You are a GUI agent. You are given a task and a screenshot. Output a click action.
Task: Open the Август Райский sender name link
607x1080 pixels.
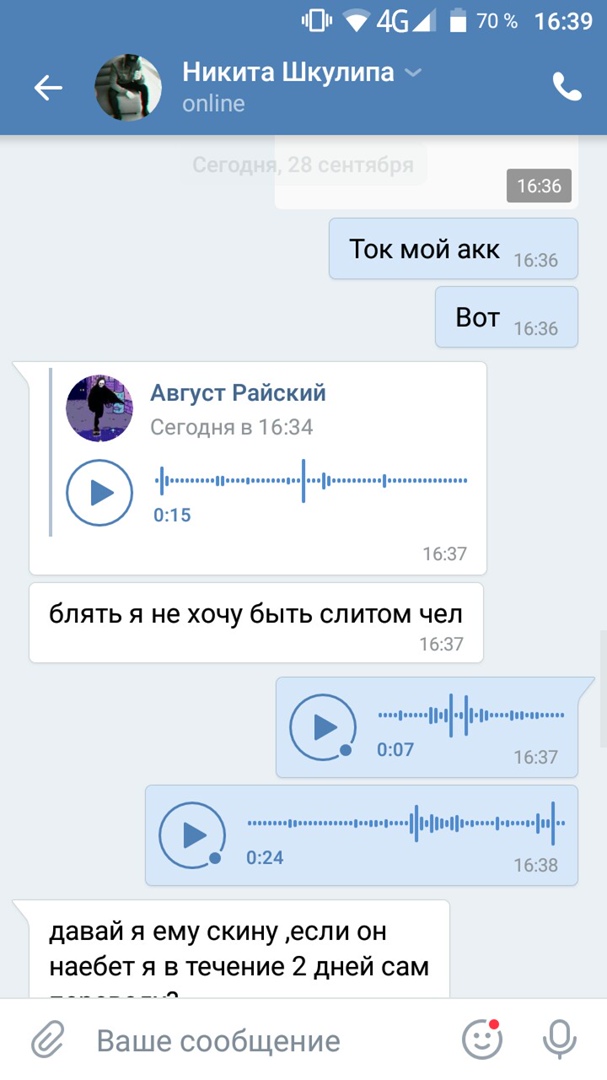pos(238,393)
